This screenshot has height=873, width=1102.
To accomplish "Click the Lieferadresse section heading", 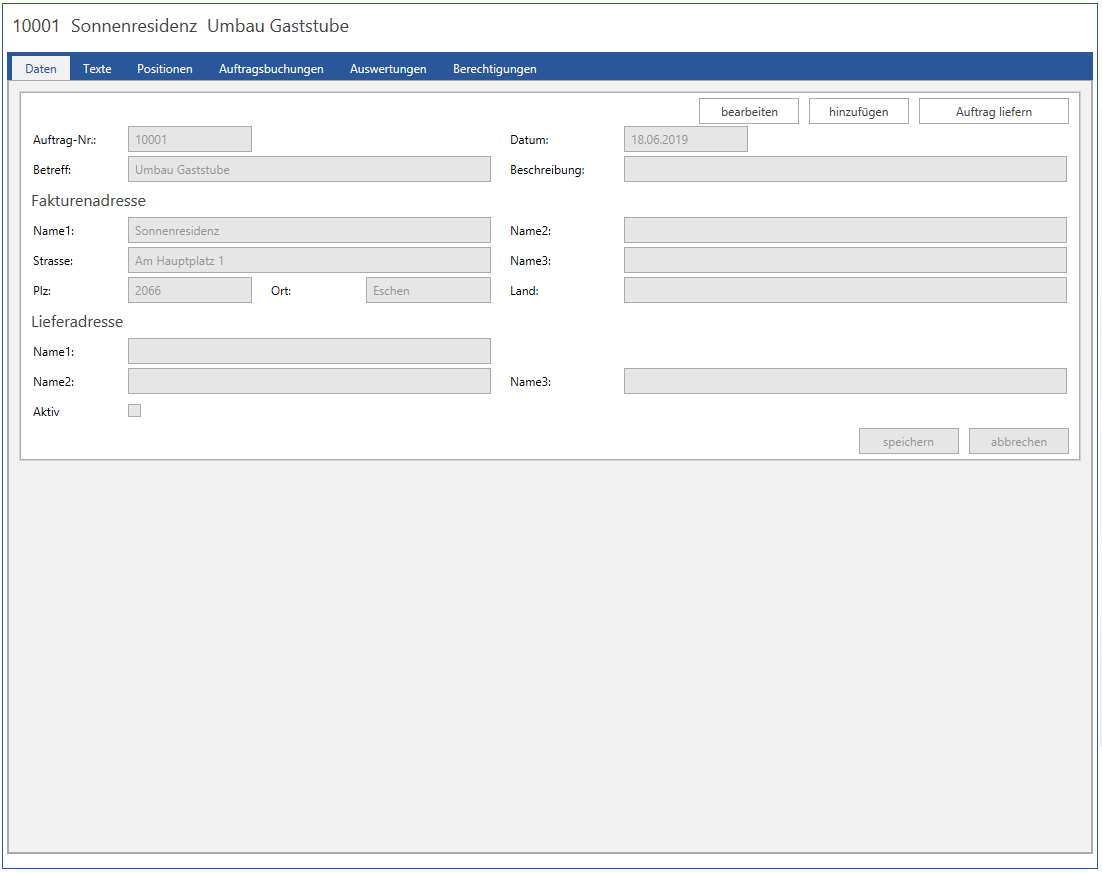I will [x=77, y=322].
